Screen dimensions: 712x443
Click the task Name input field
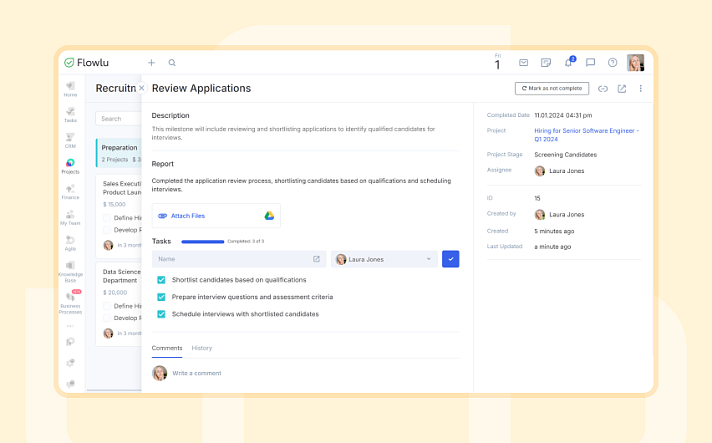tap(239, 259)
